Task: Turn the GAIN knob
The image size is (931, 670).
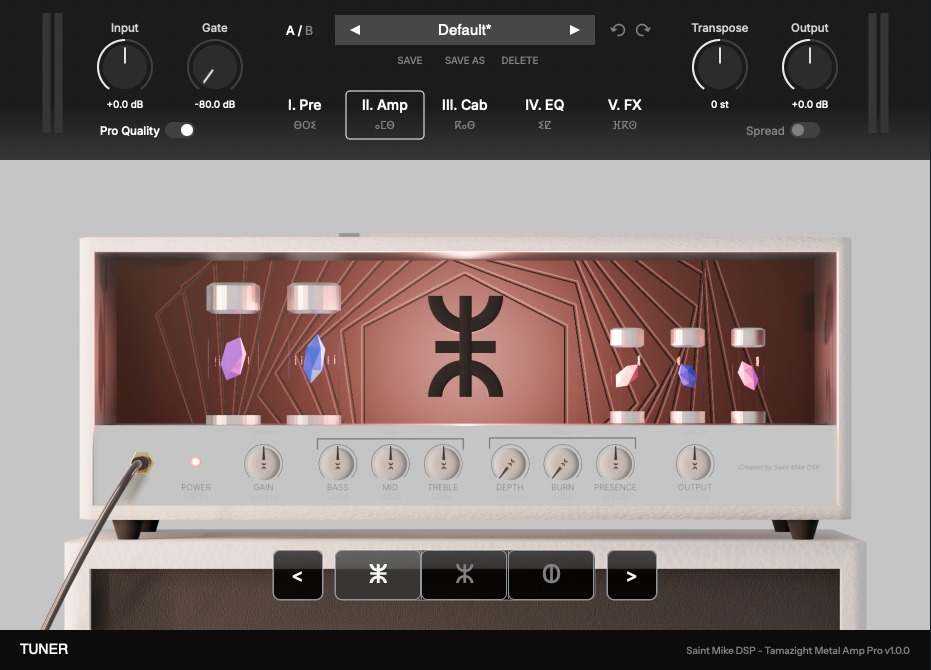Action: pos(263,463)
